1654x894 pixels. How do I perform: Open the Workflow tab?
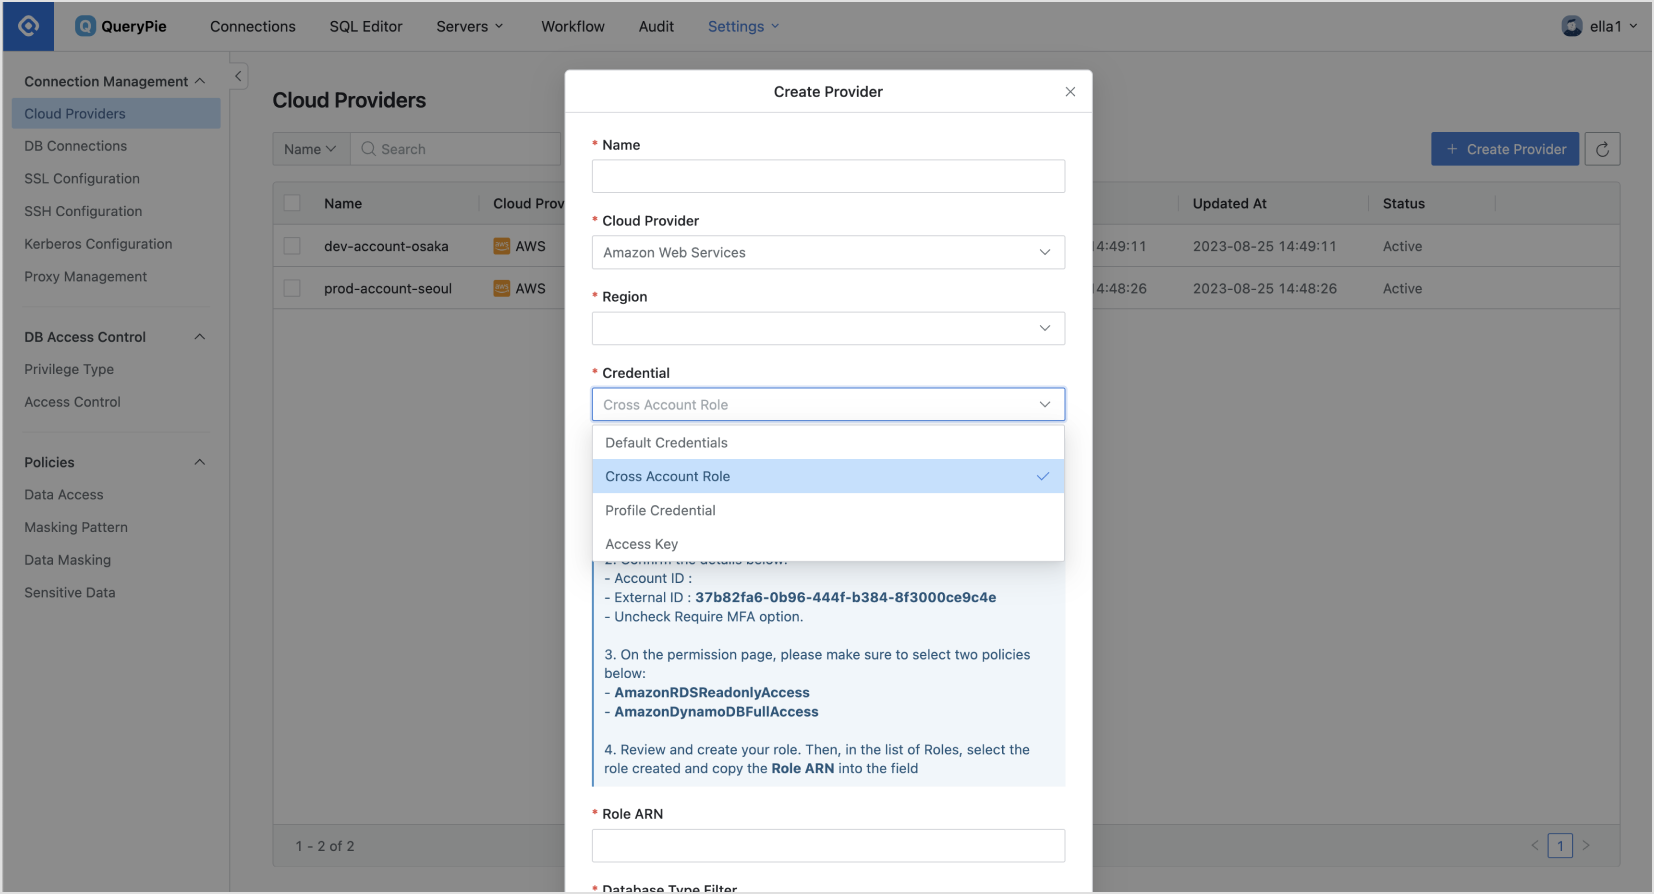tap(573, 26)
